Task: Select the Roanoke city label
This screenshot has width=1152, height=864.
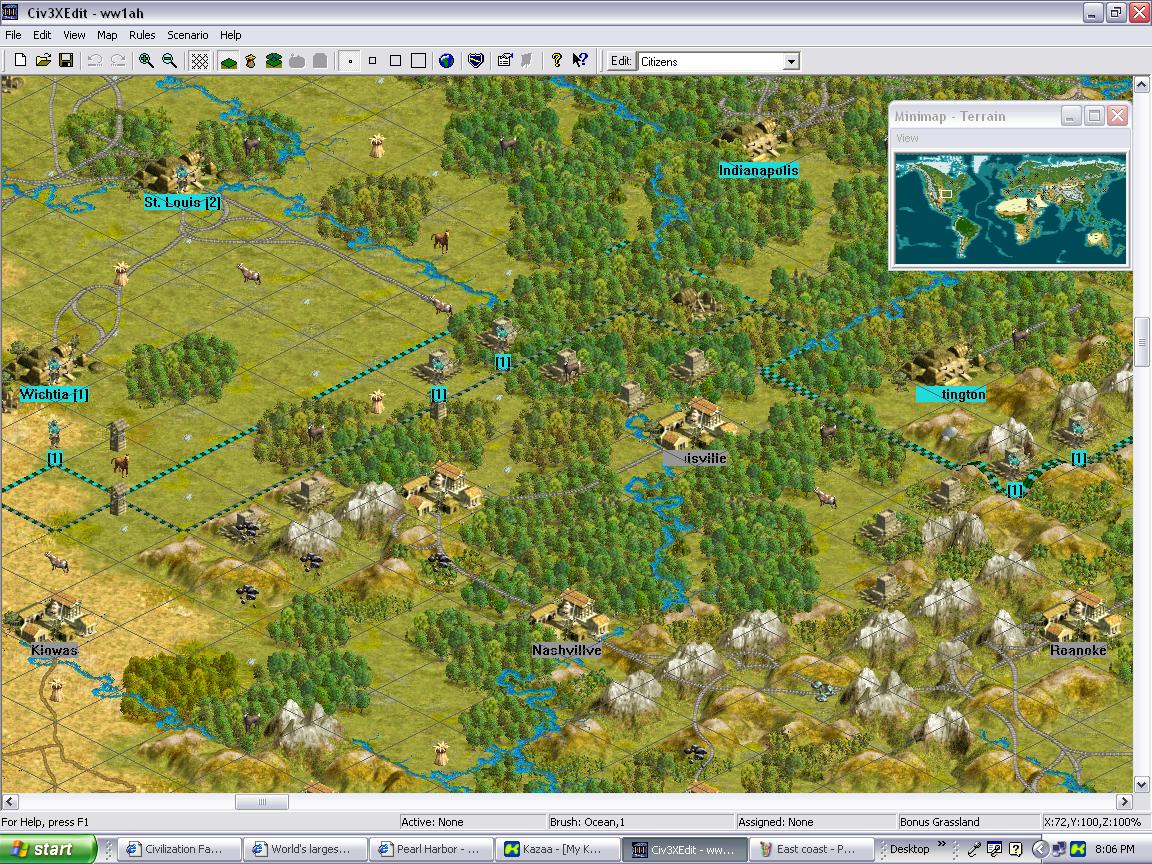Action: pos(1078,650)
